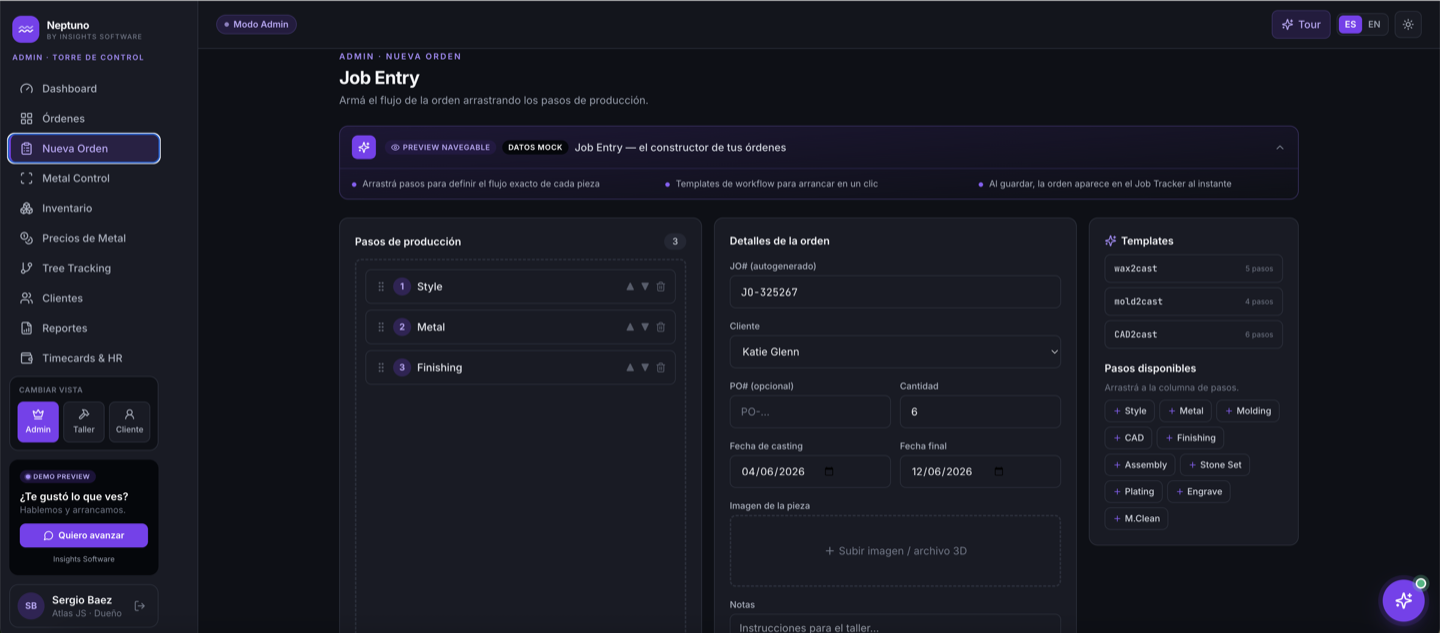Switch view to Taller

(x=84, y=422)
